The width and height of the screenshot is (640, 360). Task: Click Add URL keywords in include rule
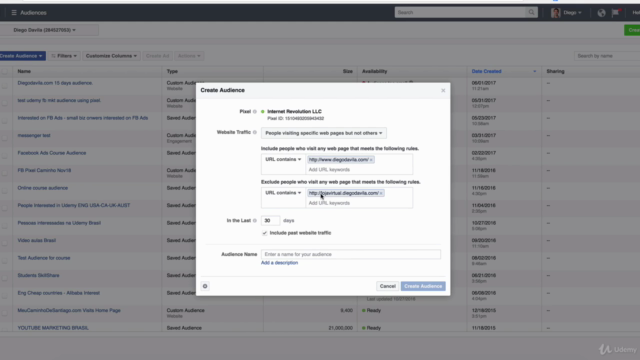329,170
